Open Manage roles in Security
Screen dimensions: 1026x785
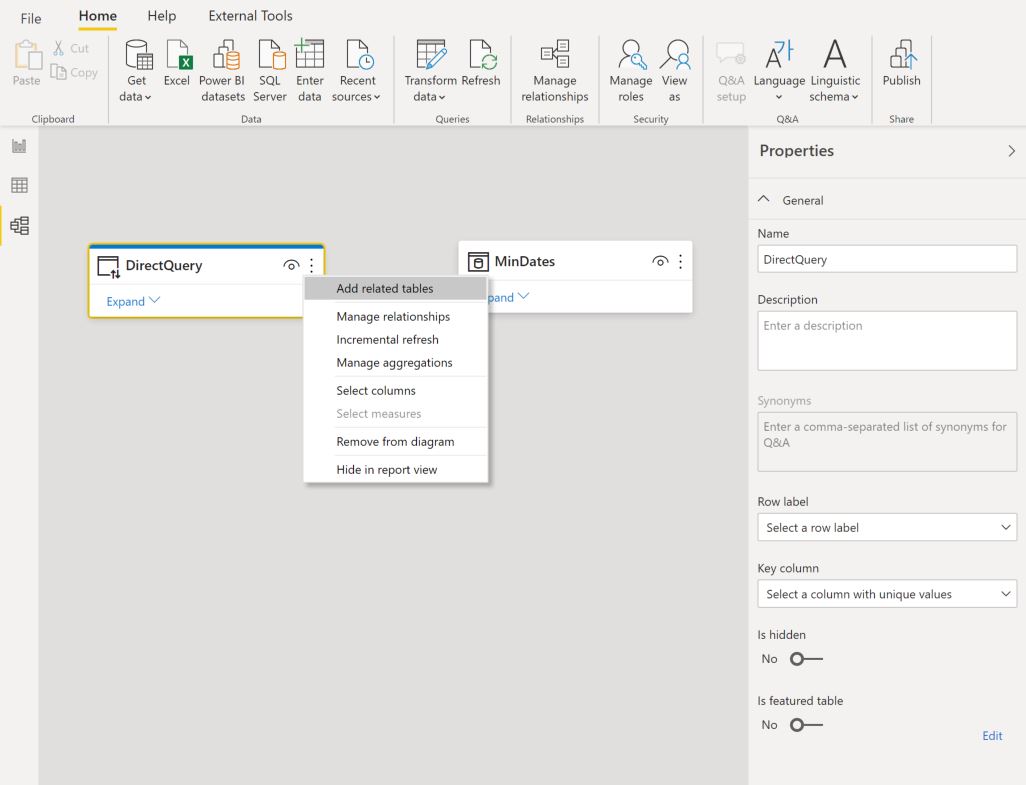coord(631,71)
